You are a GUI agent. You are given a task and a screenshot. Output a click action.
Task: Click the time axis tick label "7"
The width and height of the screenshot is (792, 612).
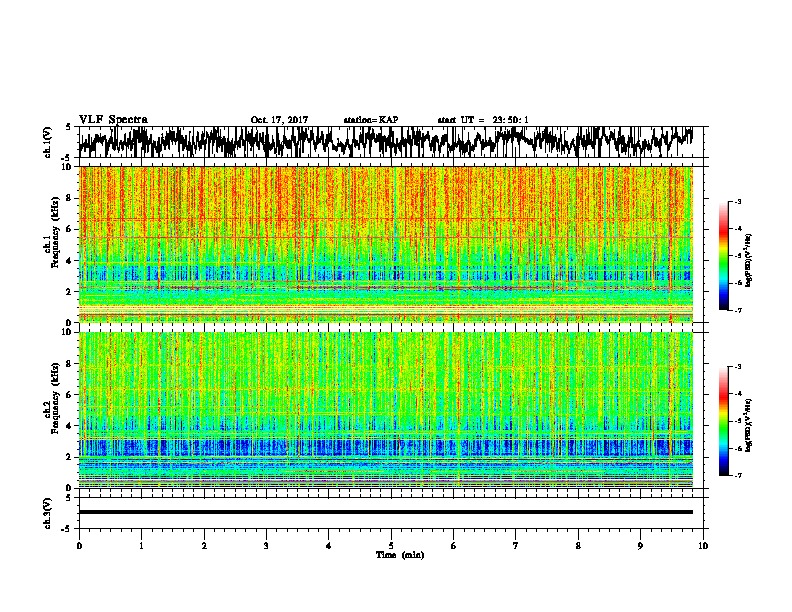tap(516, 546)
